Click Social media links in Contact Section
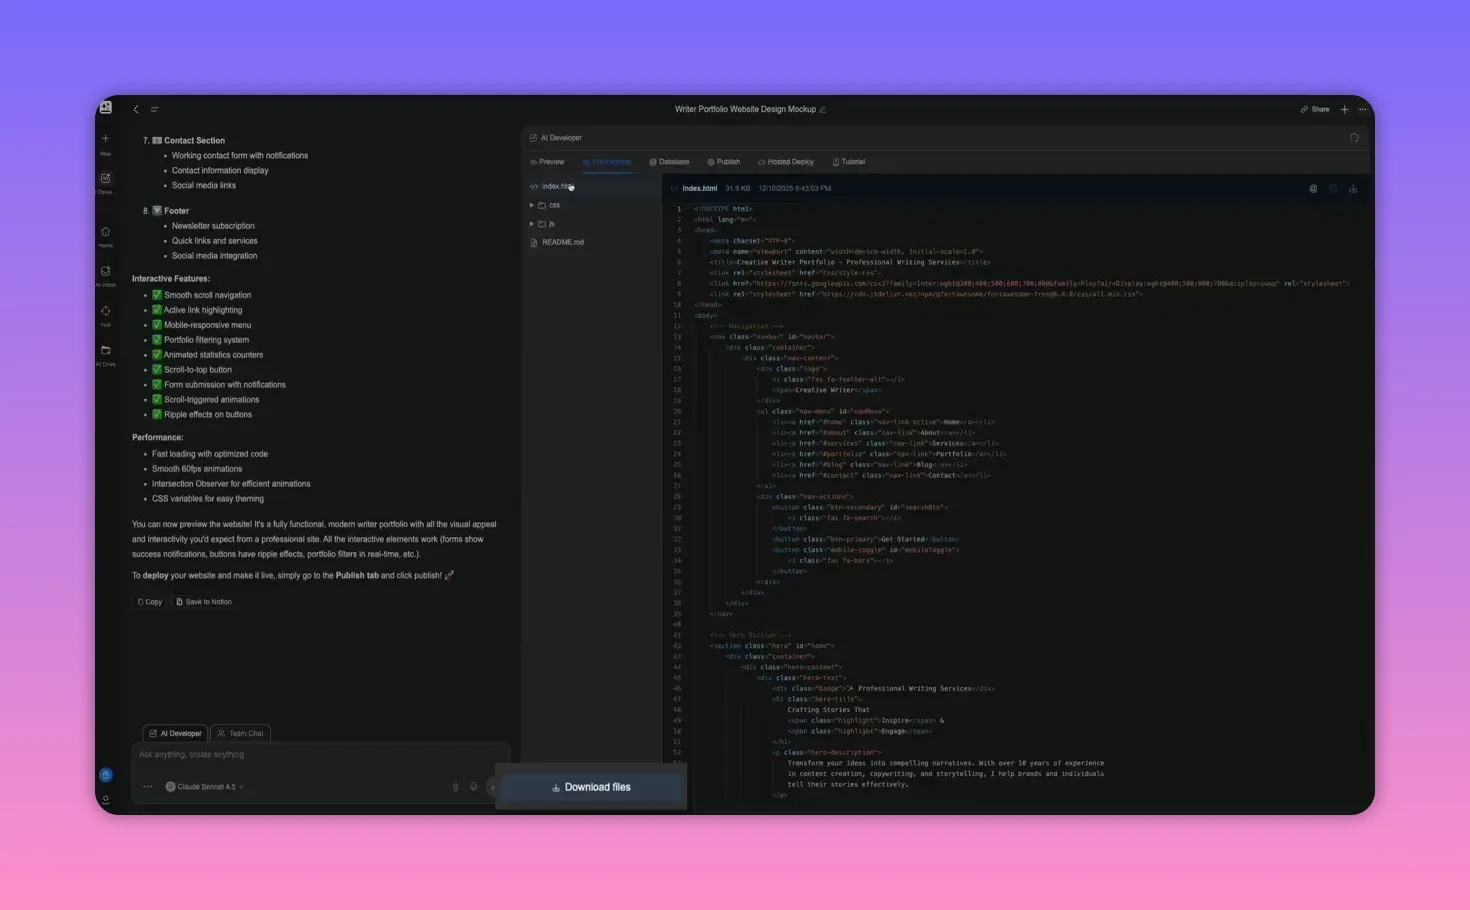 204,185
